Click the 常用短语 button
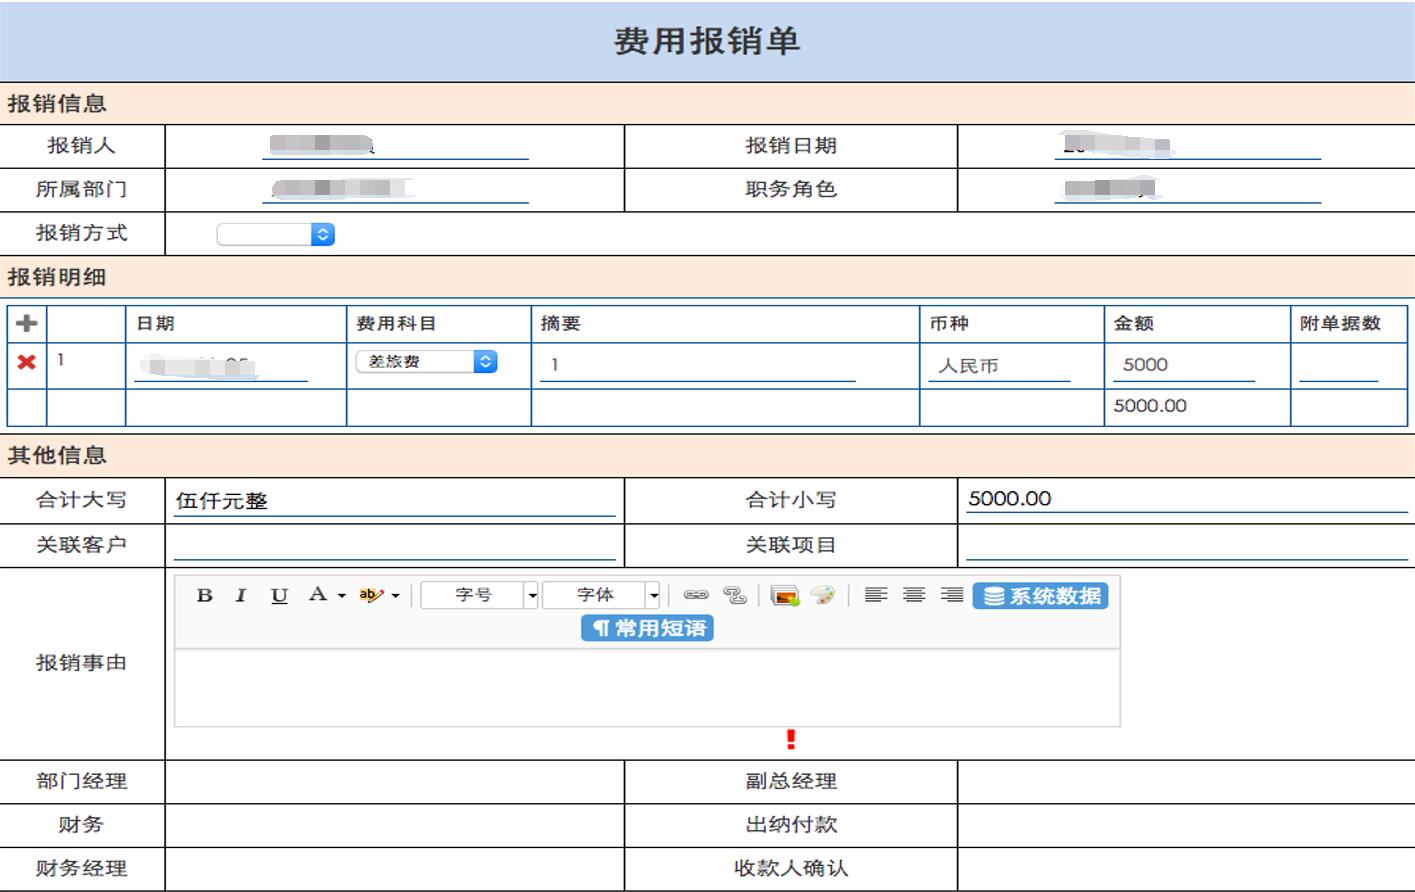Screen dimensions: 1415x892 [x=647, y=628]
